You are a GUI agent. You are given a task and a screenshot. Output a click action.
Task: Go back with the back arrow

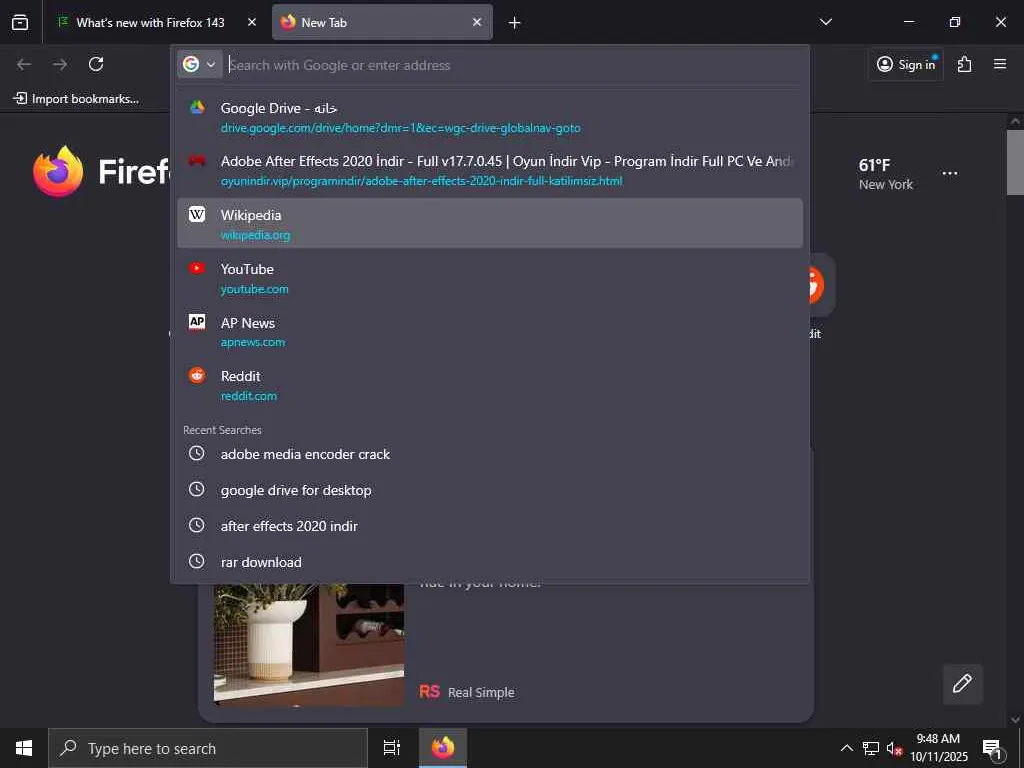pos(24,64)
